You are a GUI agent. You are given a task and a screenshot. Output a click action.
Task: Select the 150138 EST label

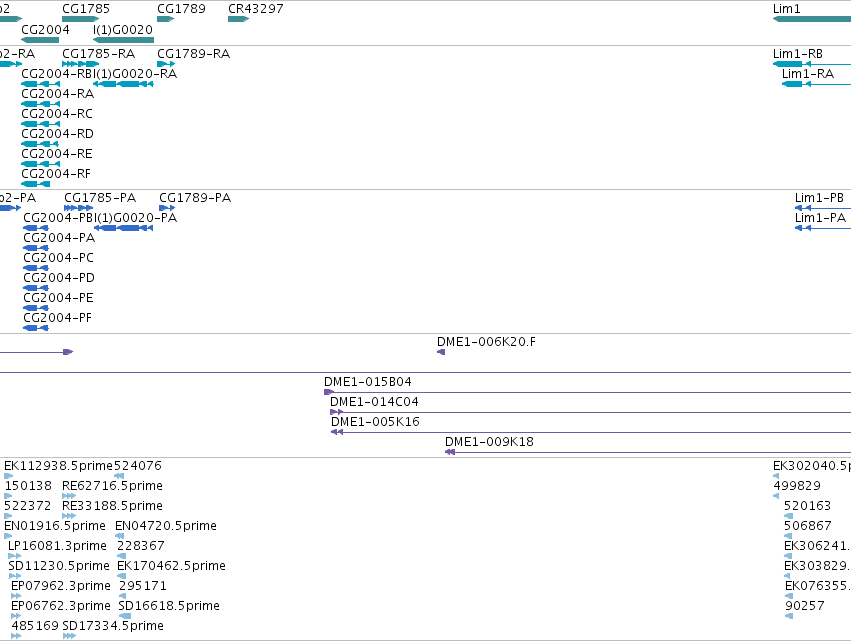tap(28, 486)
